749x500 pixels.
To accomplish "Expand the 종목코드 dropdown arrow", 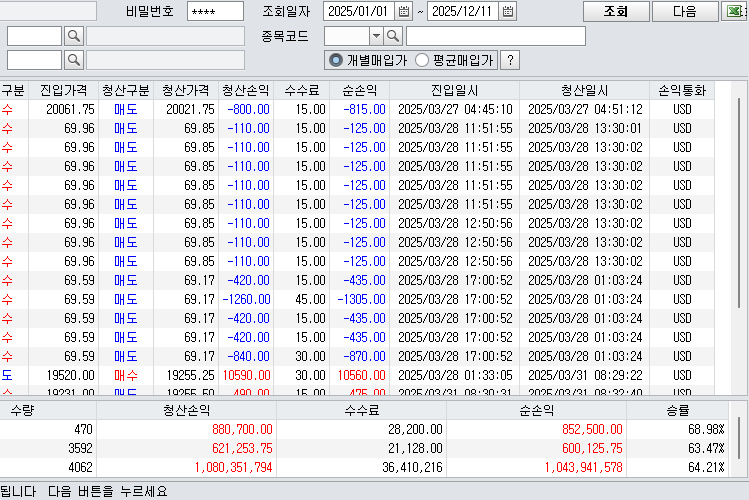I will click(376, 36).
